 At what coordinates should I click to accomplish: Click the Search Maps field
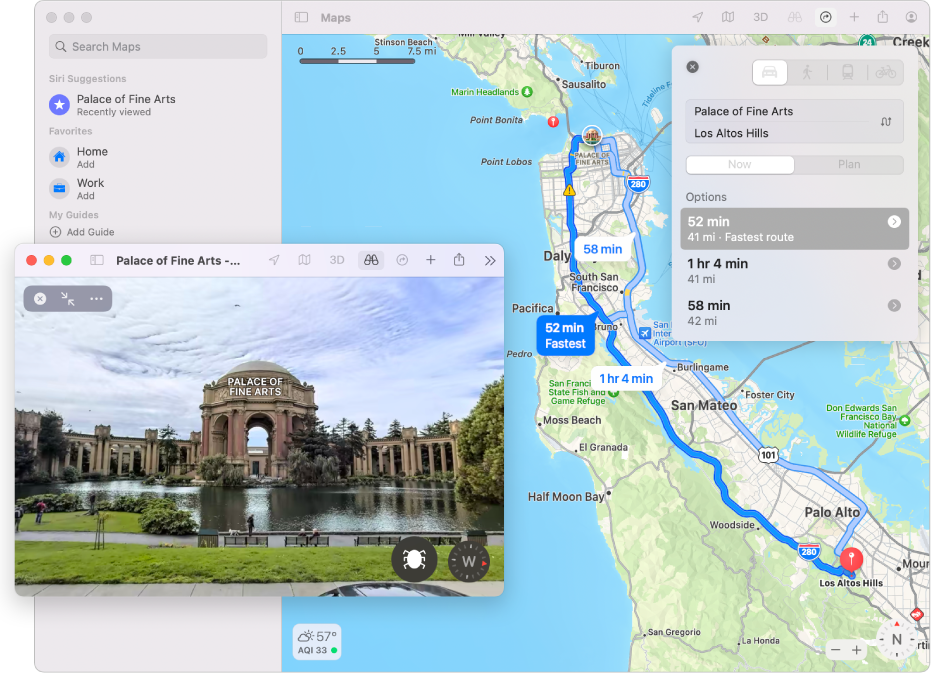point(157,46)
